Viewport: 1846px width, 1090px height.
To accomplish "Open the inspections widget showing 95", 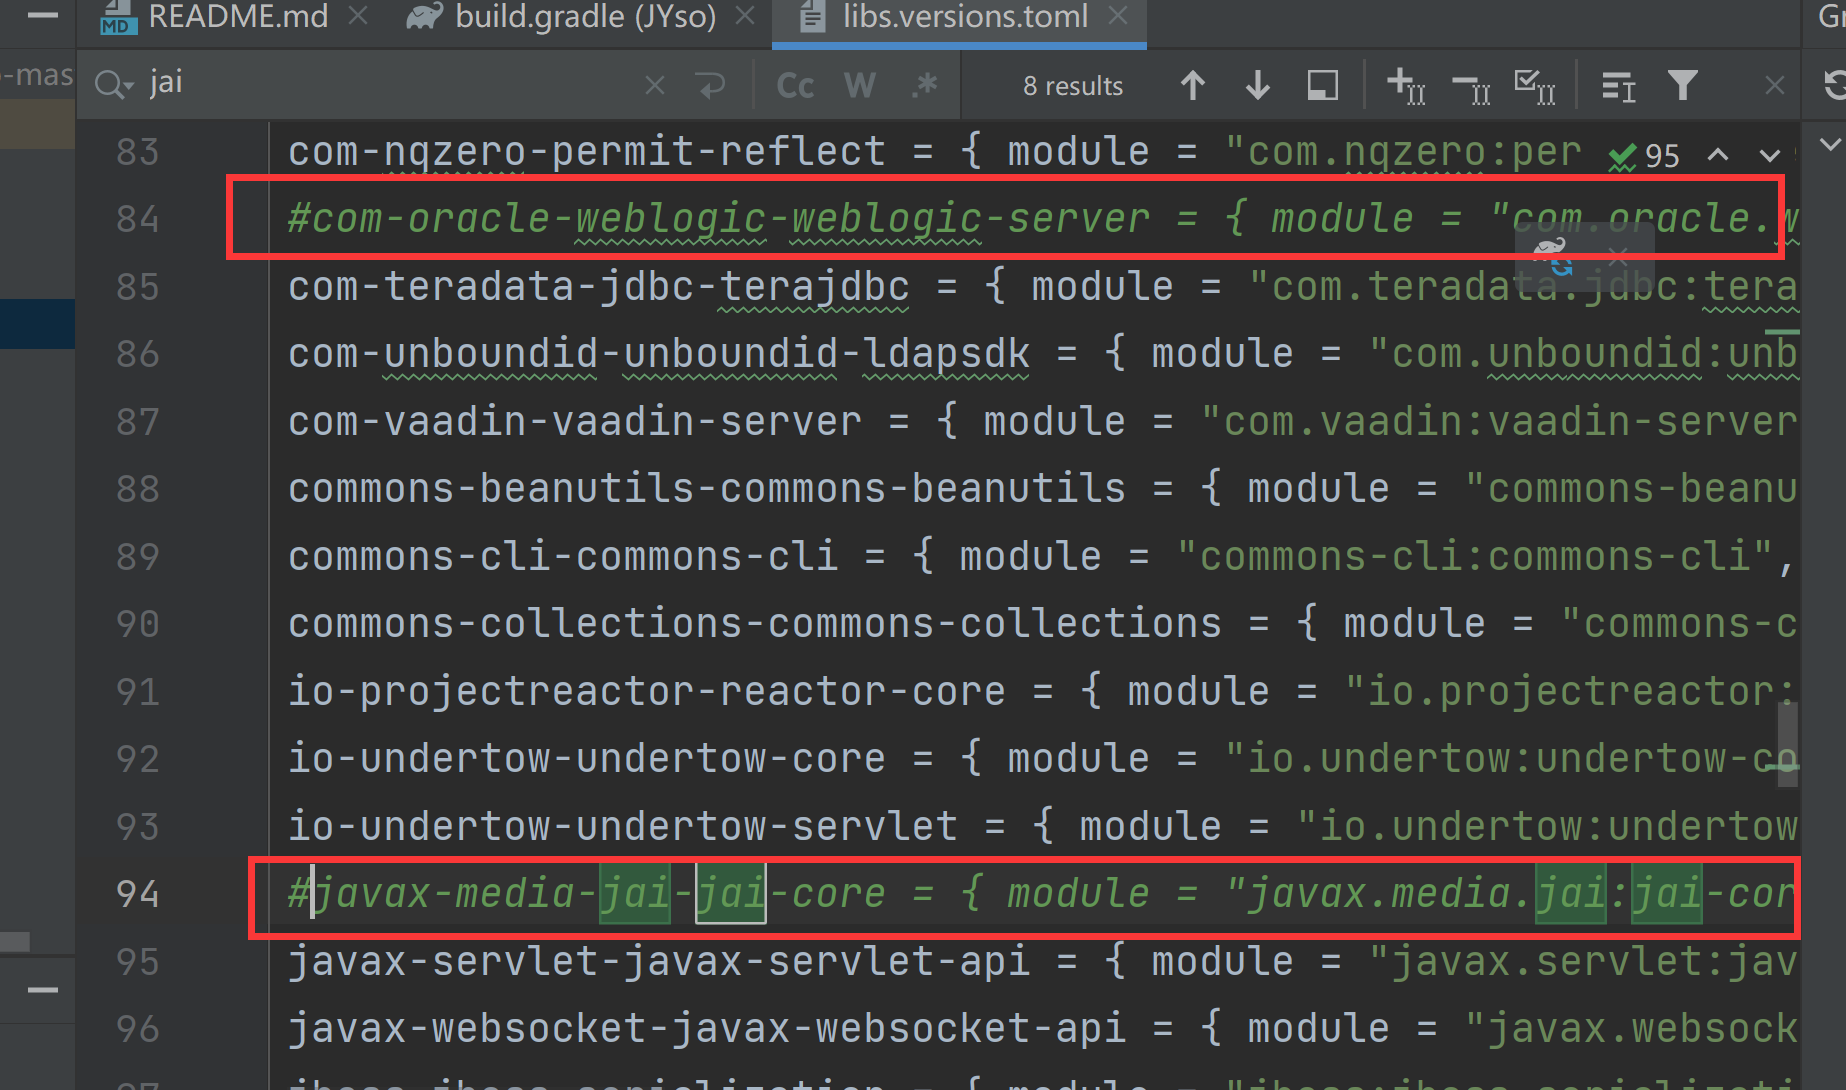I will [x=1644, y=155].
